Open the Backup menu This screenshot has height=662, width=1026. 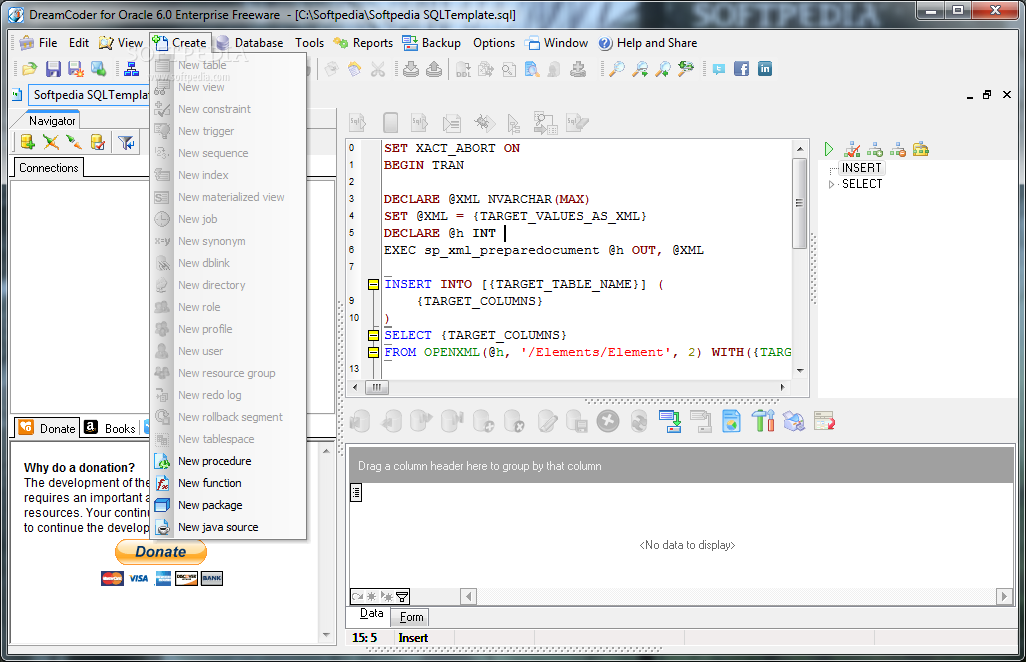click(x=432, y=43)
